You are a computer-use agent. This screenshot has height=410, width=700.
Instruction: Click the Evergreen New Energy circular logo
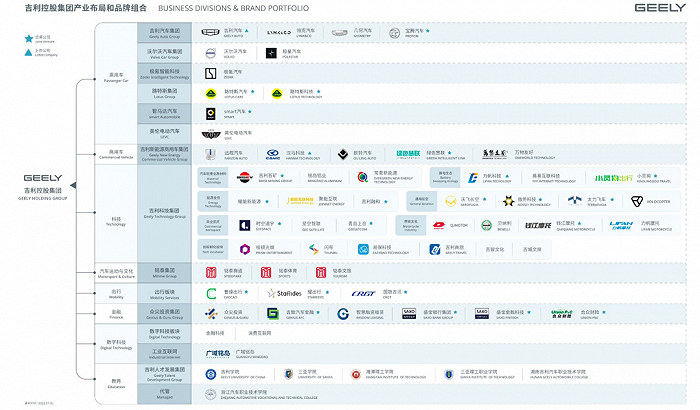click(x=363, y=177)
